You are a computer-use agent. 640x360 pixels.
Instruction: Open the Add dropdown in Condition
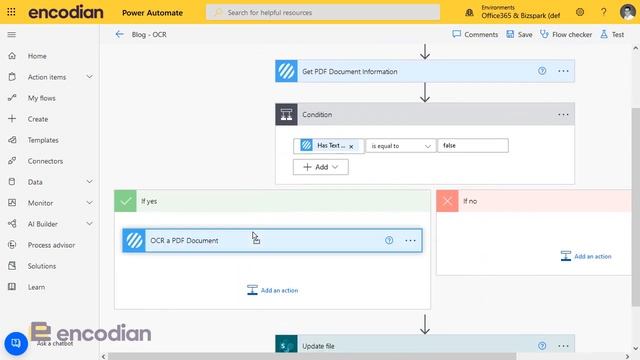[x=320, y=167]
